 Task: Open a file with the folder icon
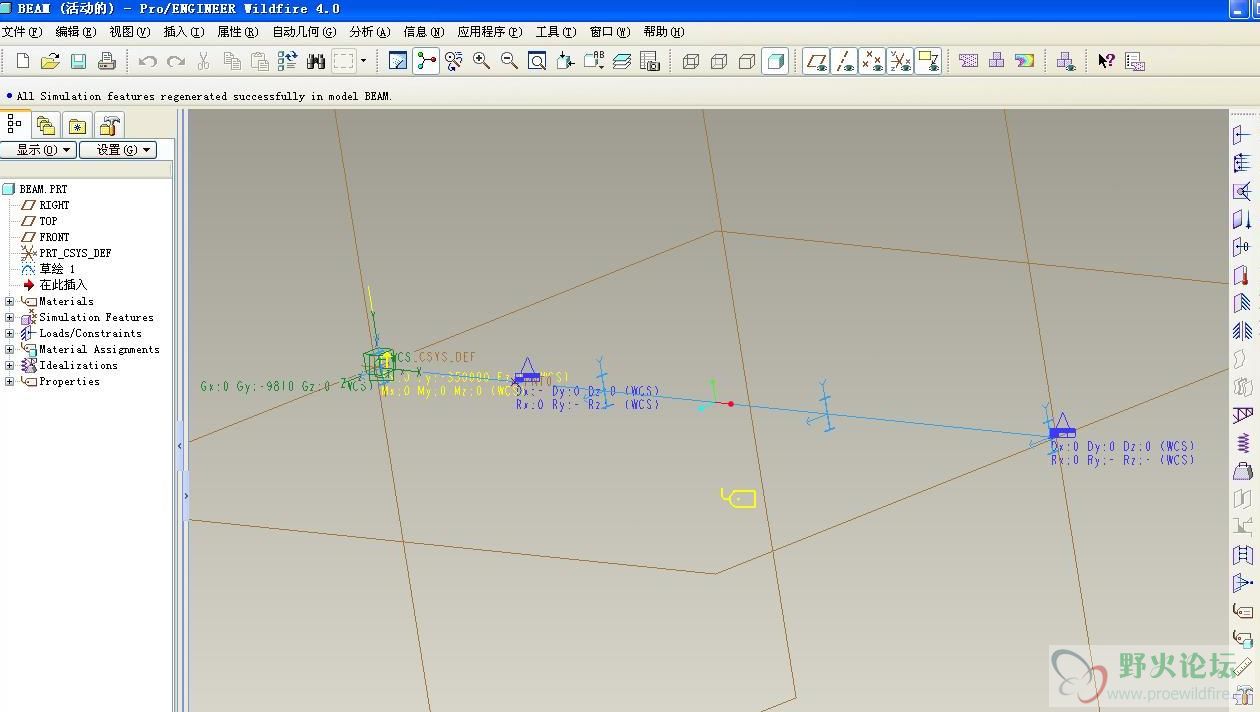[x=51, y=62]
